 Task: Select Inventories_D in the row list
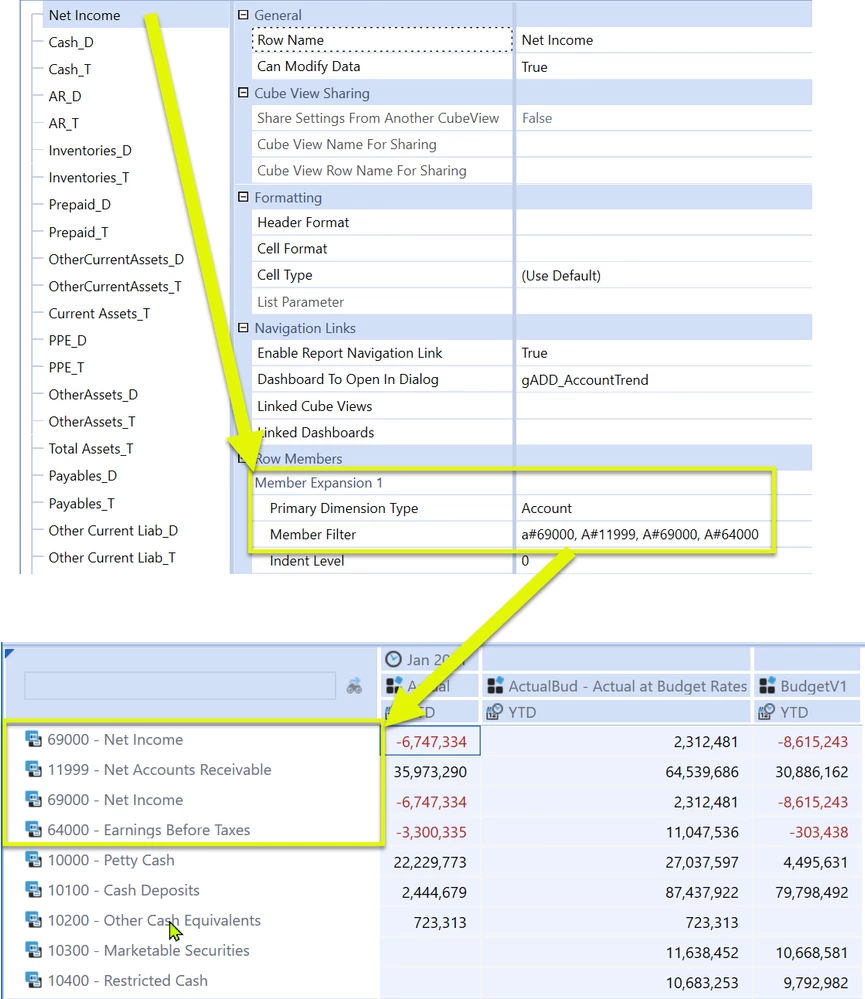[x=90, y=150]
